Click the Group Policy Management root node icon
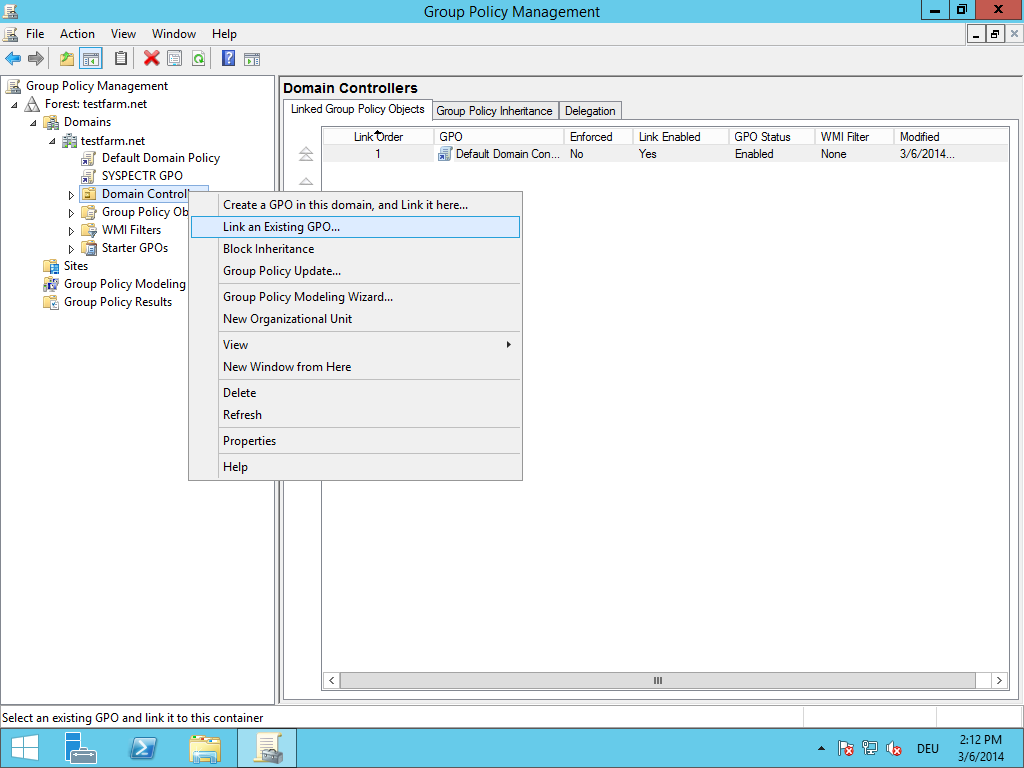Image resolution: width=1024 pixels, height=768 pixels. pos(13,86)
